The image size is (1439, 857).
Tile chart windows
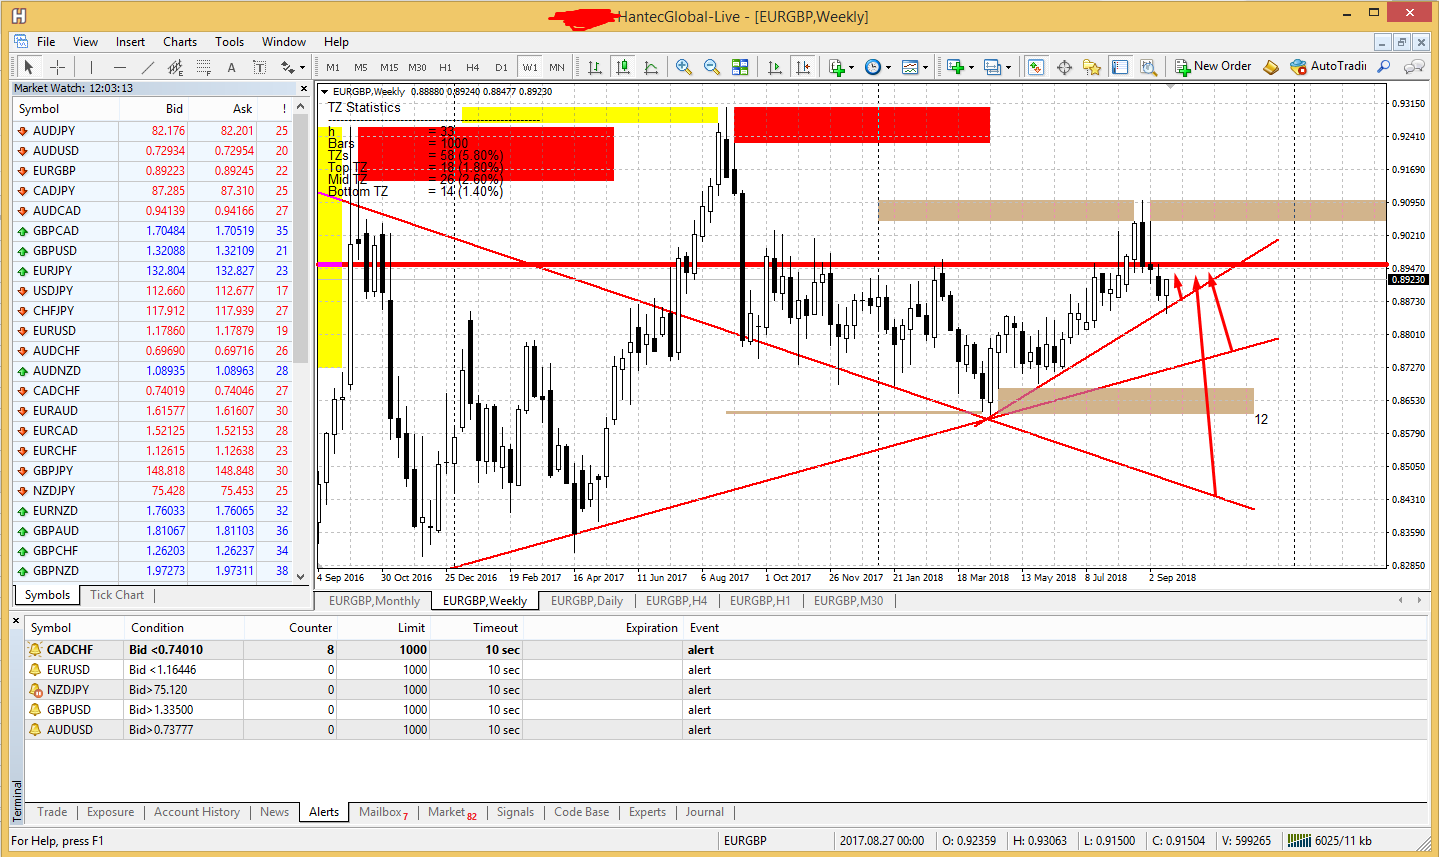(740, 67)
